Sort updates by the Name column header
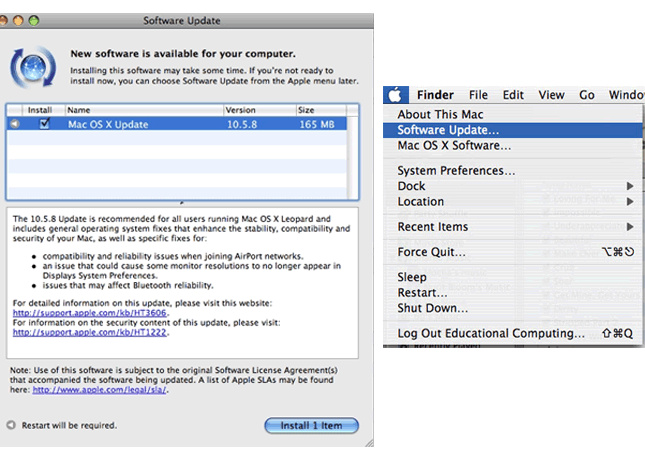Screen dimensions: 645x461 144,110
